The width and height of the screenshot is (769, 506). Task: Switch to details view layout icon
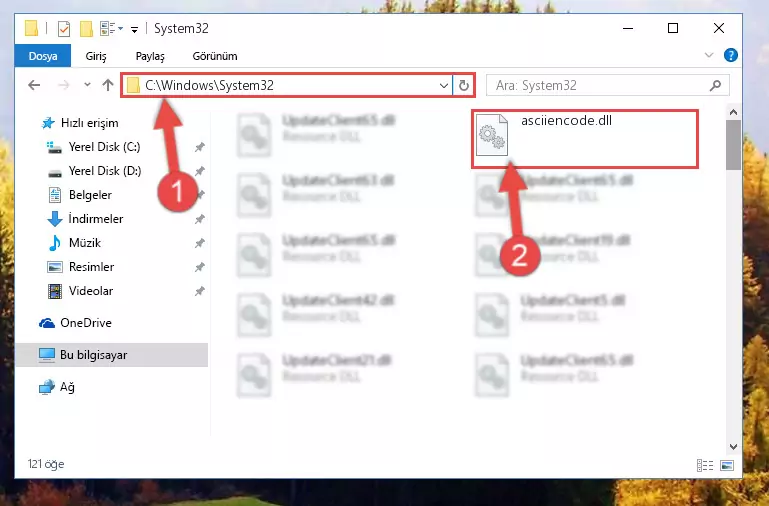click(x=705, y=465)
